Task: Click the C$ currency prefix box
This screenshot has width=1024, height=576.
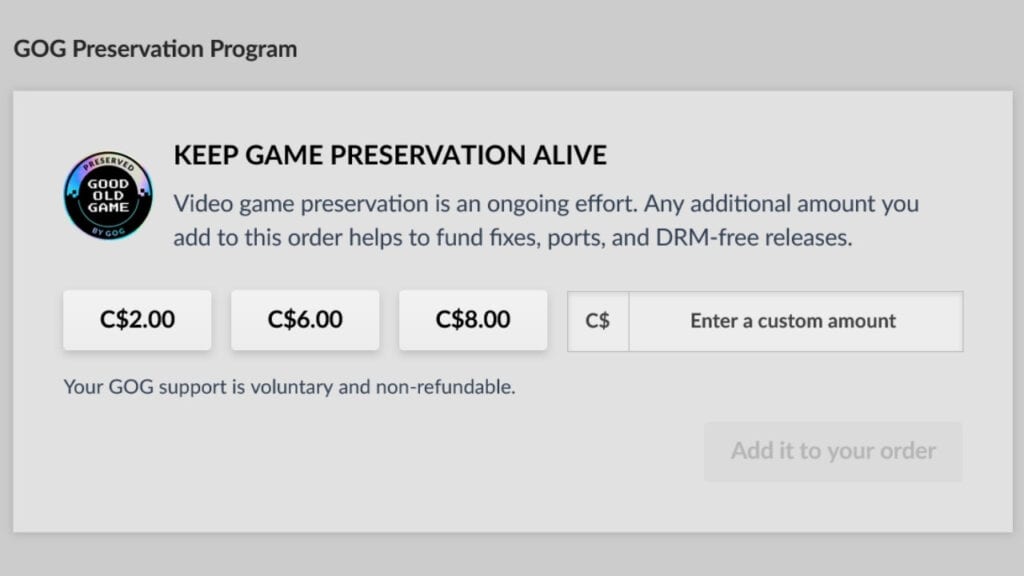Action: coord(598,321)
